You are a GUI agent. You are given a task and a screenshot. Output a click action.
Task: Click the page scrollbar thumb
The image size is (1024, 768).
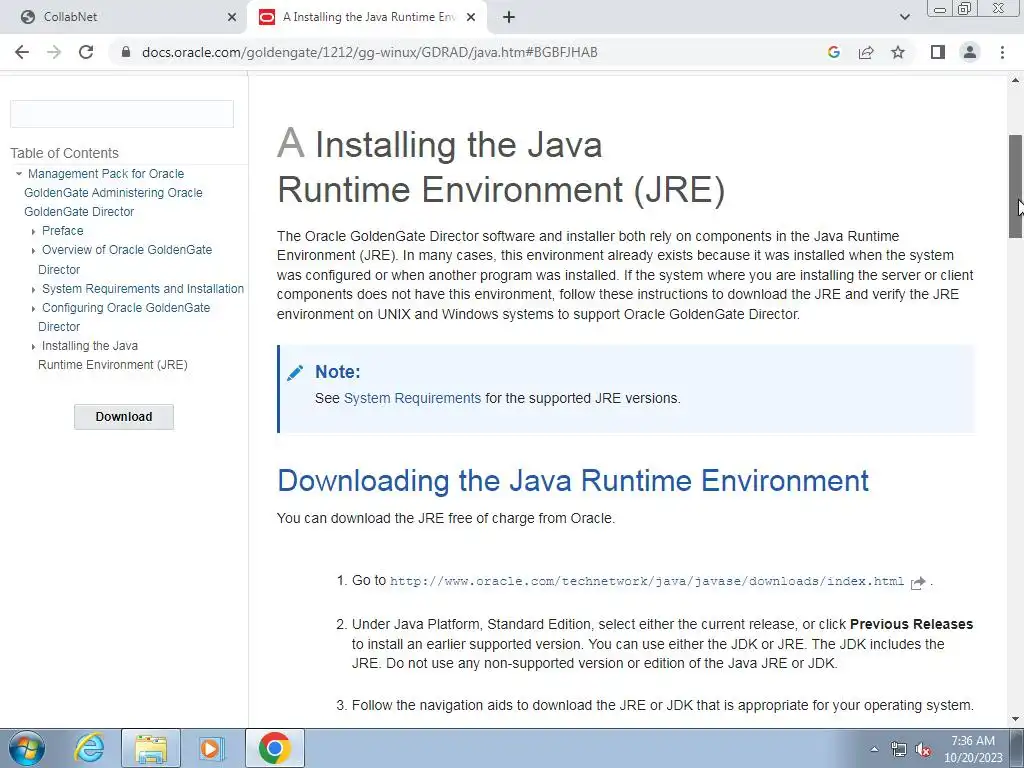pyautogui.click(x=1015, y=186)
